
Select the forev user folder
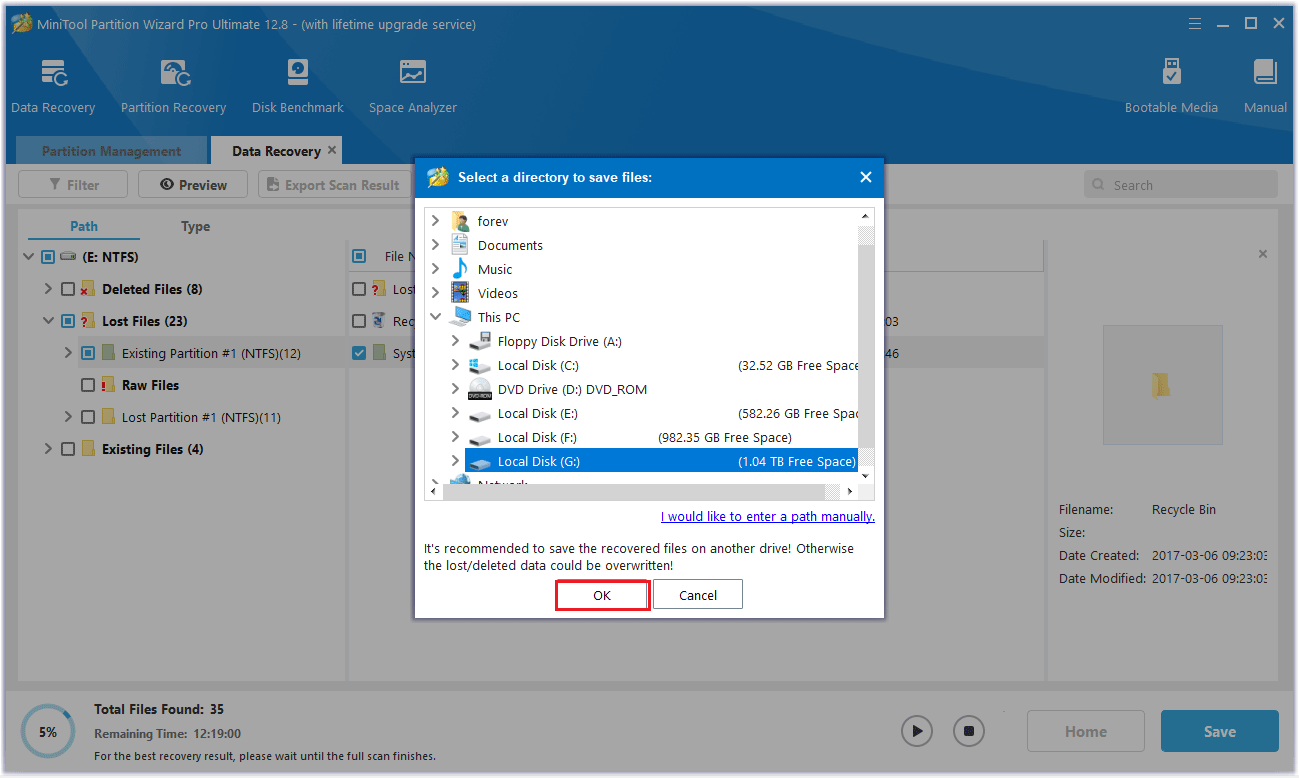[x=493, y=221]
